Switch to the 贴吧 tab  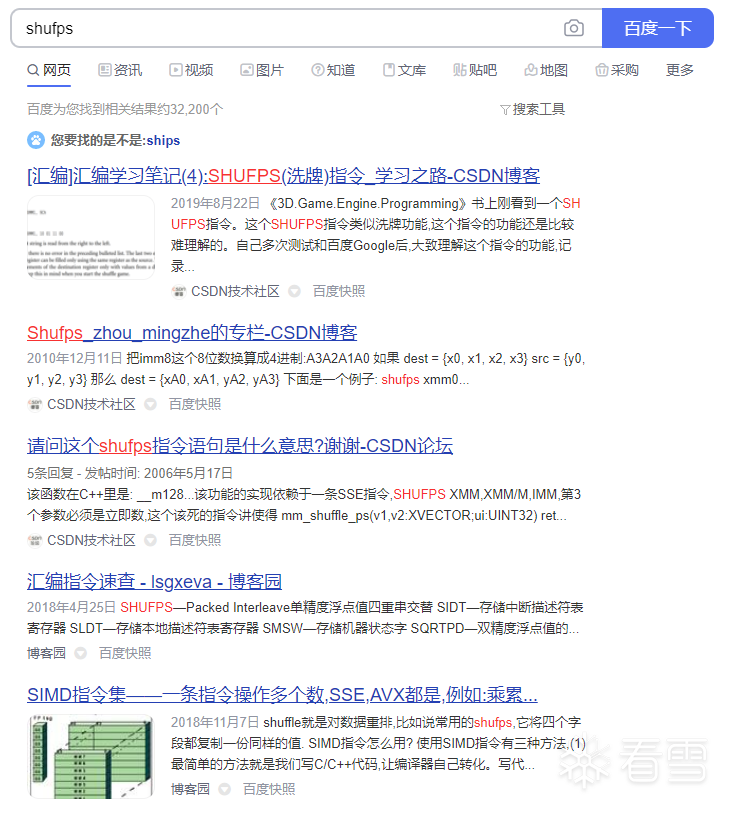474,70
